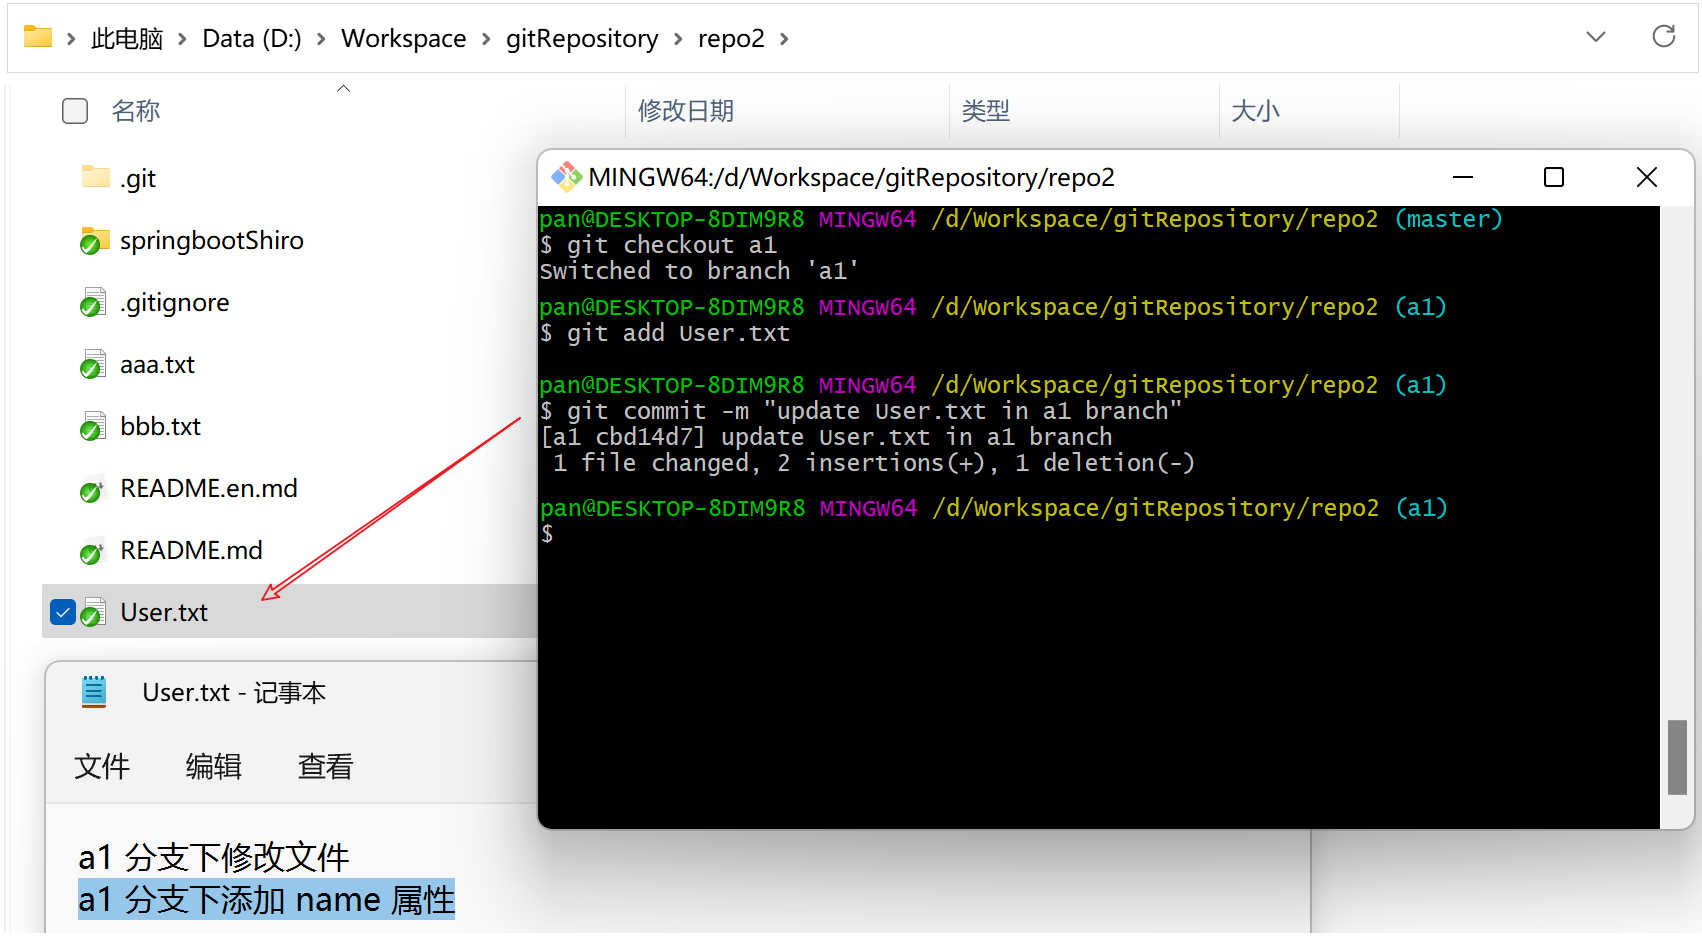Click the Git Bash terminal scrollbar thumb
This screenshot has height=936, width=1702.
click(1677, 757)
